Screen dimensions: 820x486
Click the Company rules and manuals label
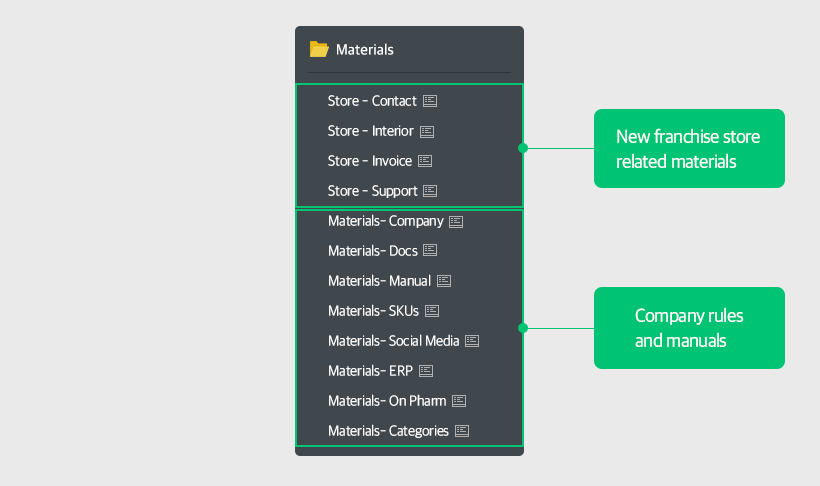689,328
